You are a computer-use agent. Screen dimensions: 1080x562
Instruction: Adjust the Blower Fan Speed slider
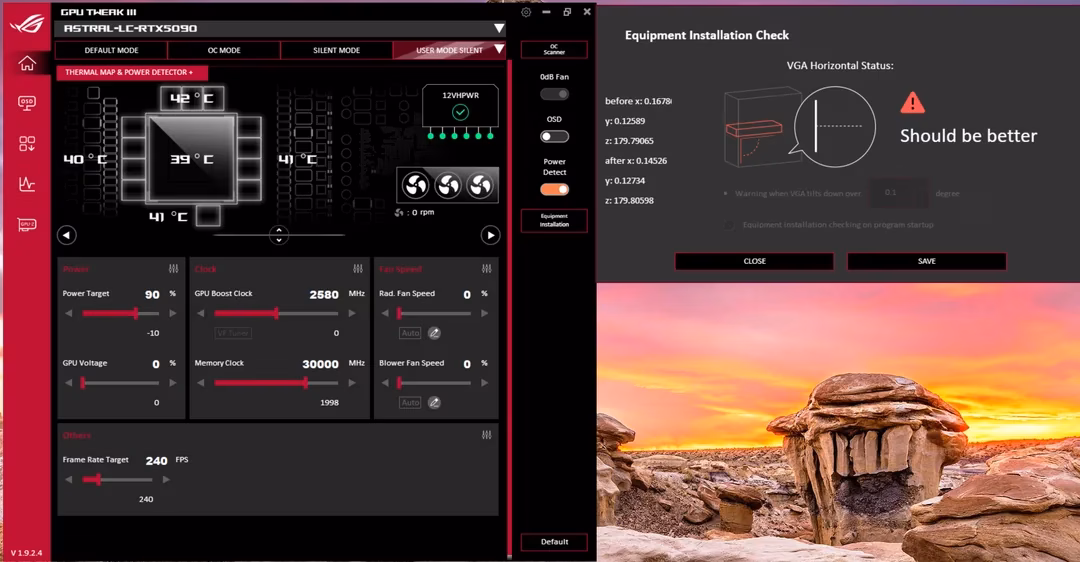point(434,383)
